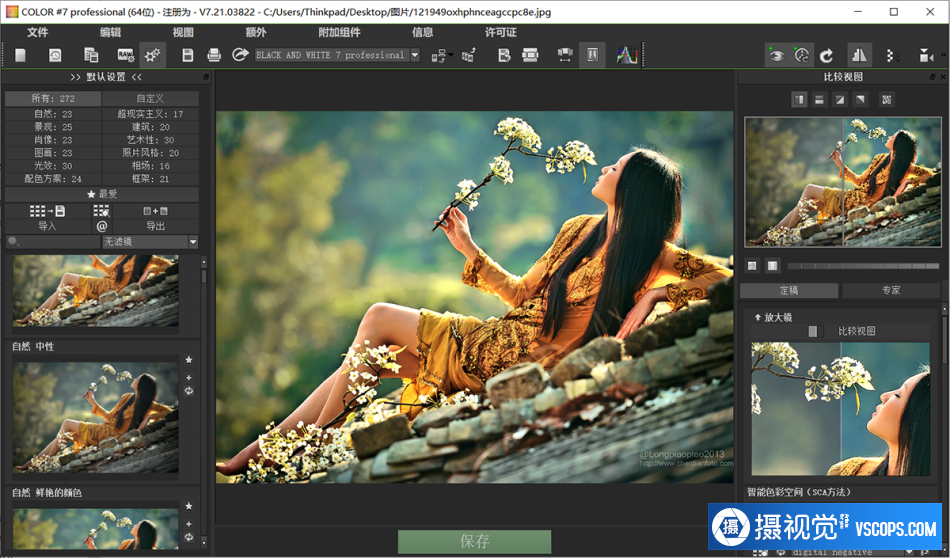Select horizontal split compare view icon
Viewport: 950px width, 558px height.
click(x=820, y=99)
